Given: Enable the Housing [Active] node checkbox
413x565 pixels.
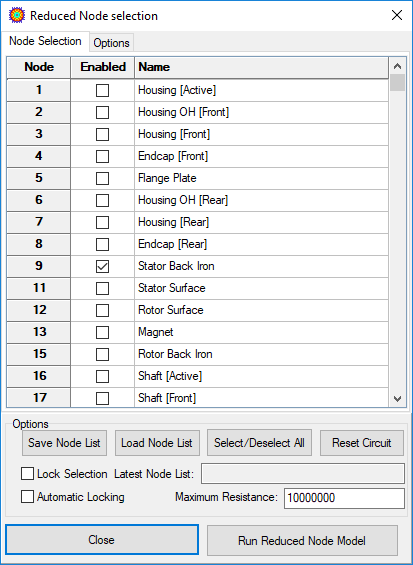Looking at the screenshot, I should coord(102,90).
